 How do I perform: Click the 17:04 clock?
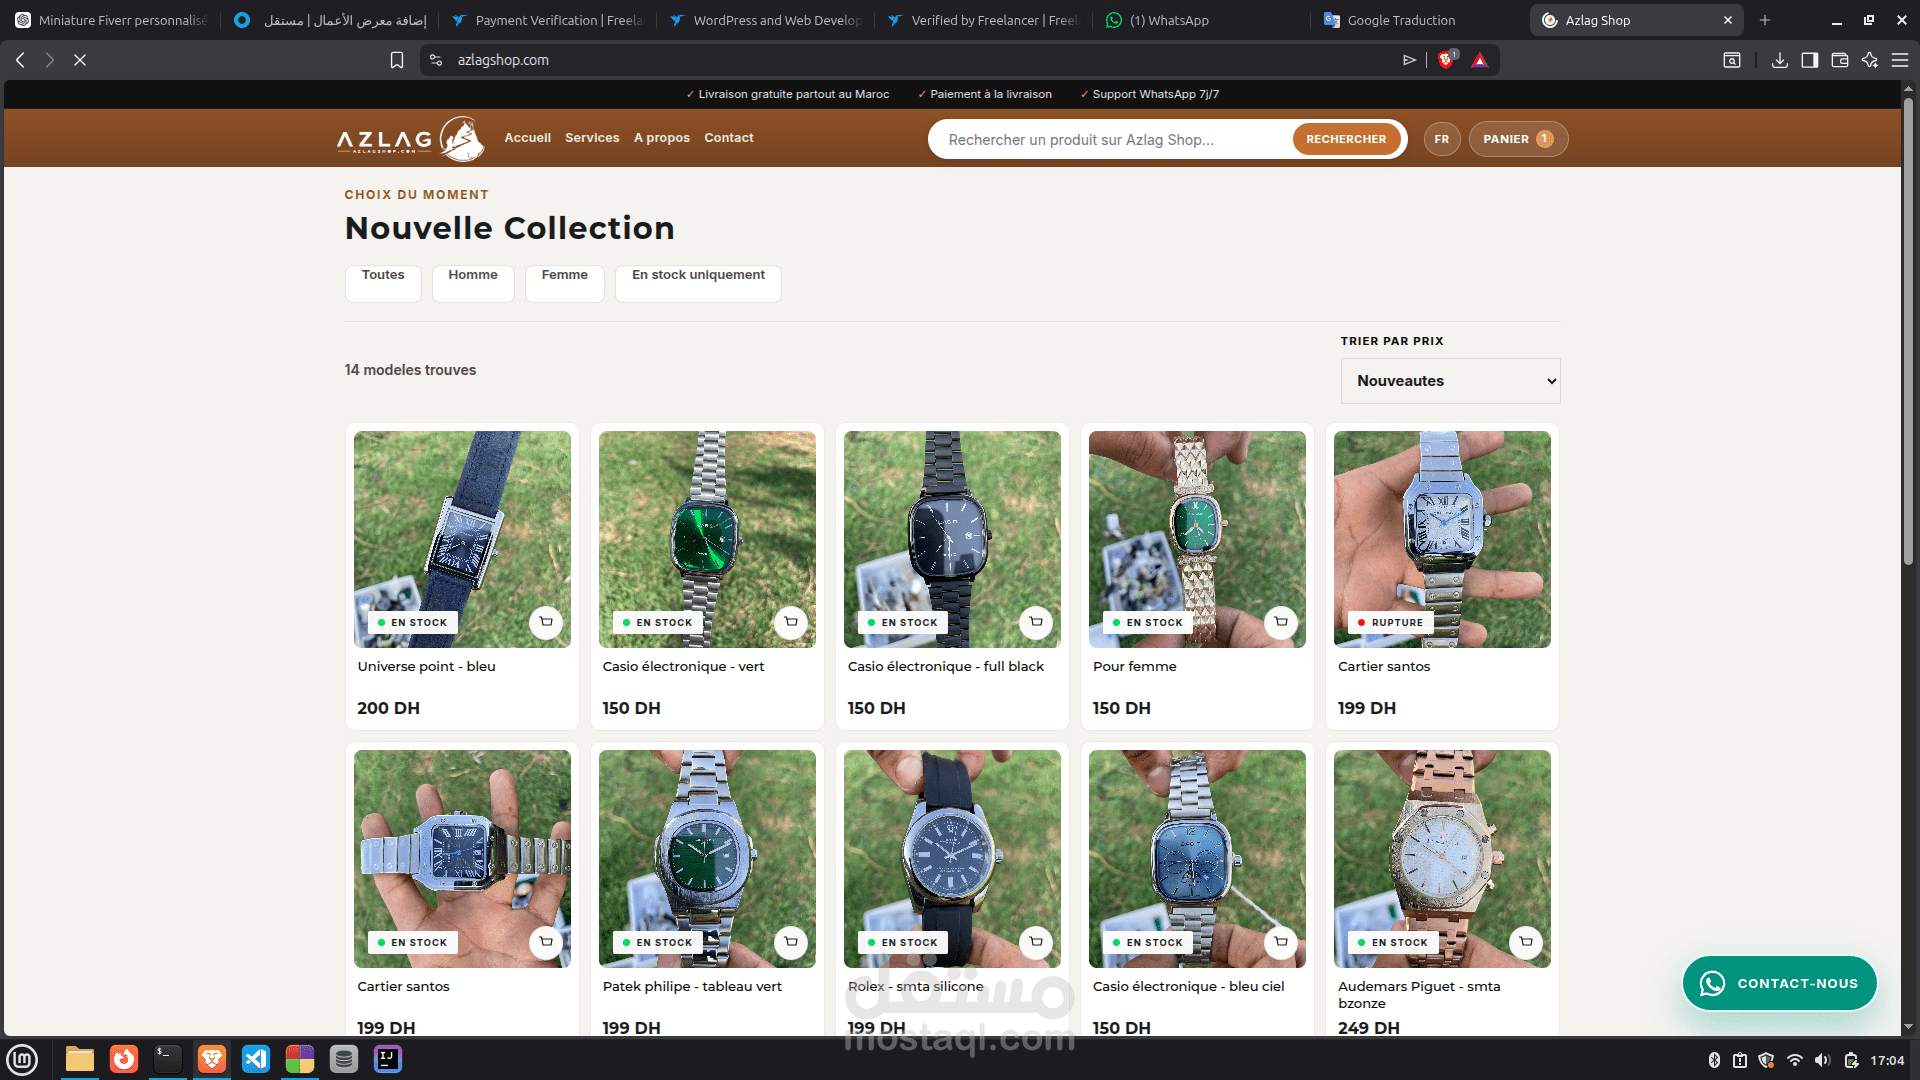click(1887, 1060)
